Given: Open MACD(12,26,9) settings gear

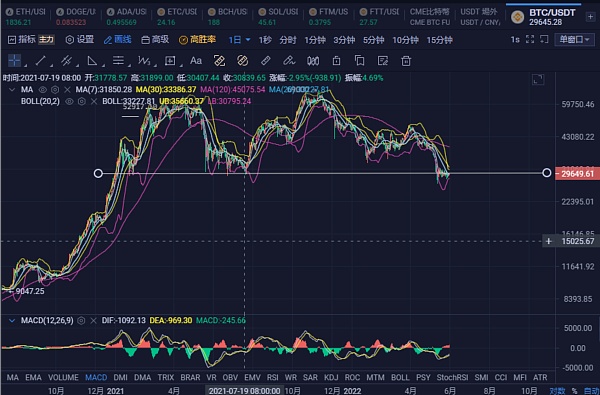Looking at the screenshot, I should pyautogui.click(x=81, y=321).
